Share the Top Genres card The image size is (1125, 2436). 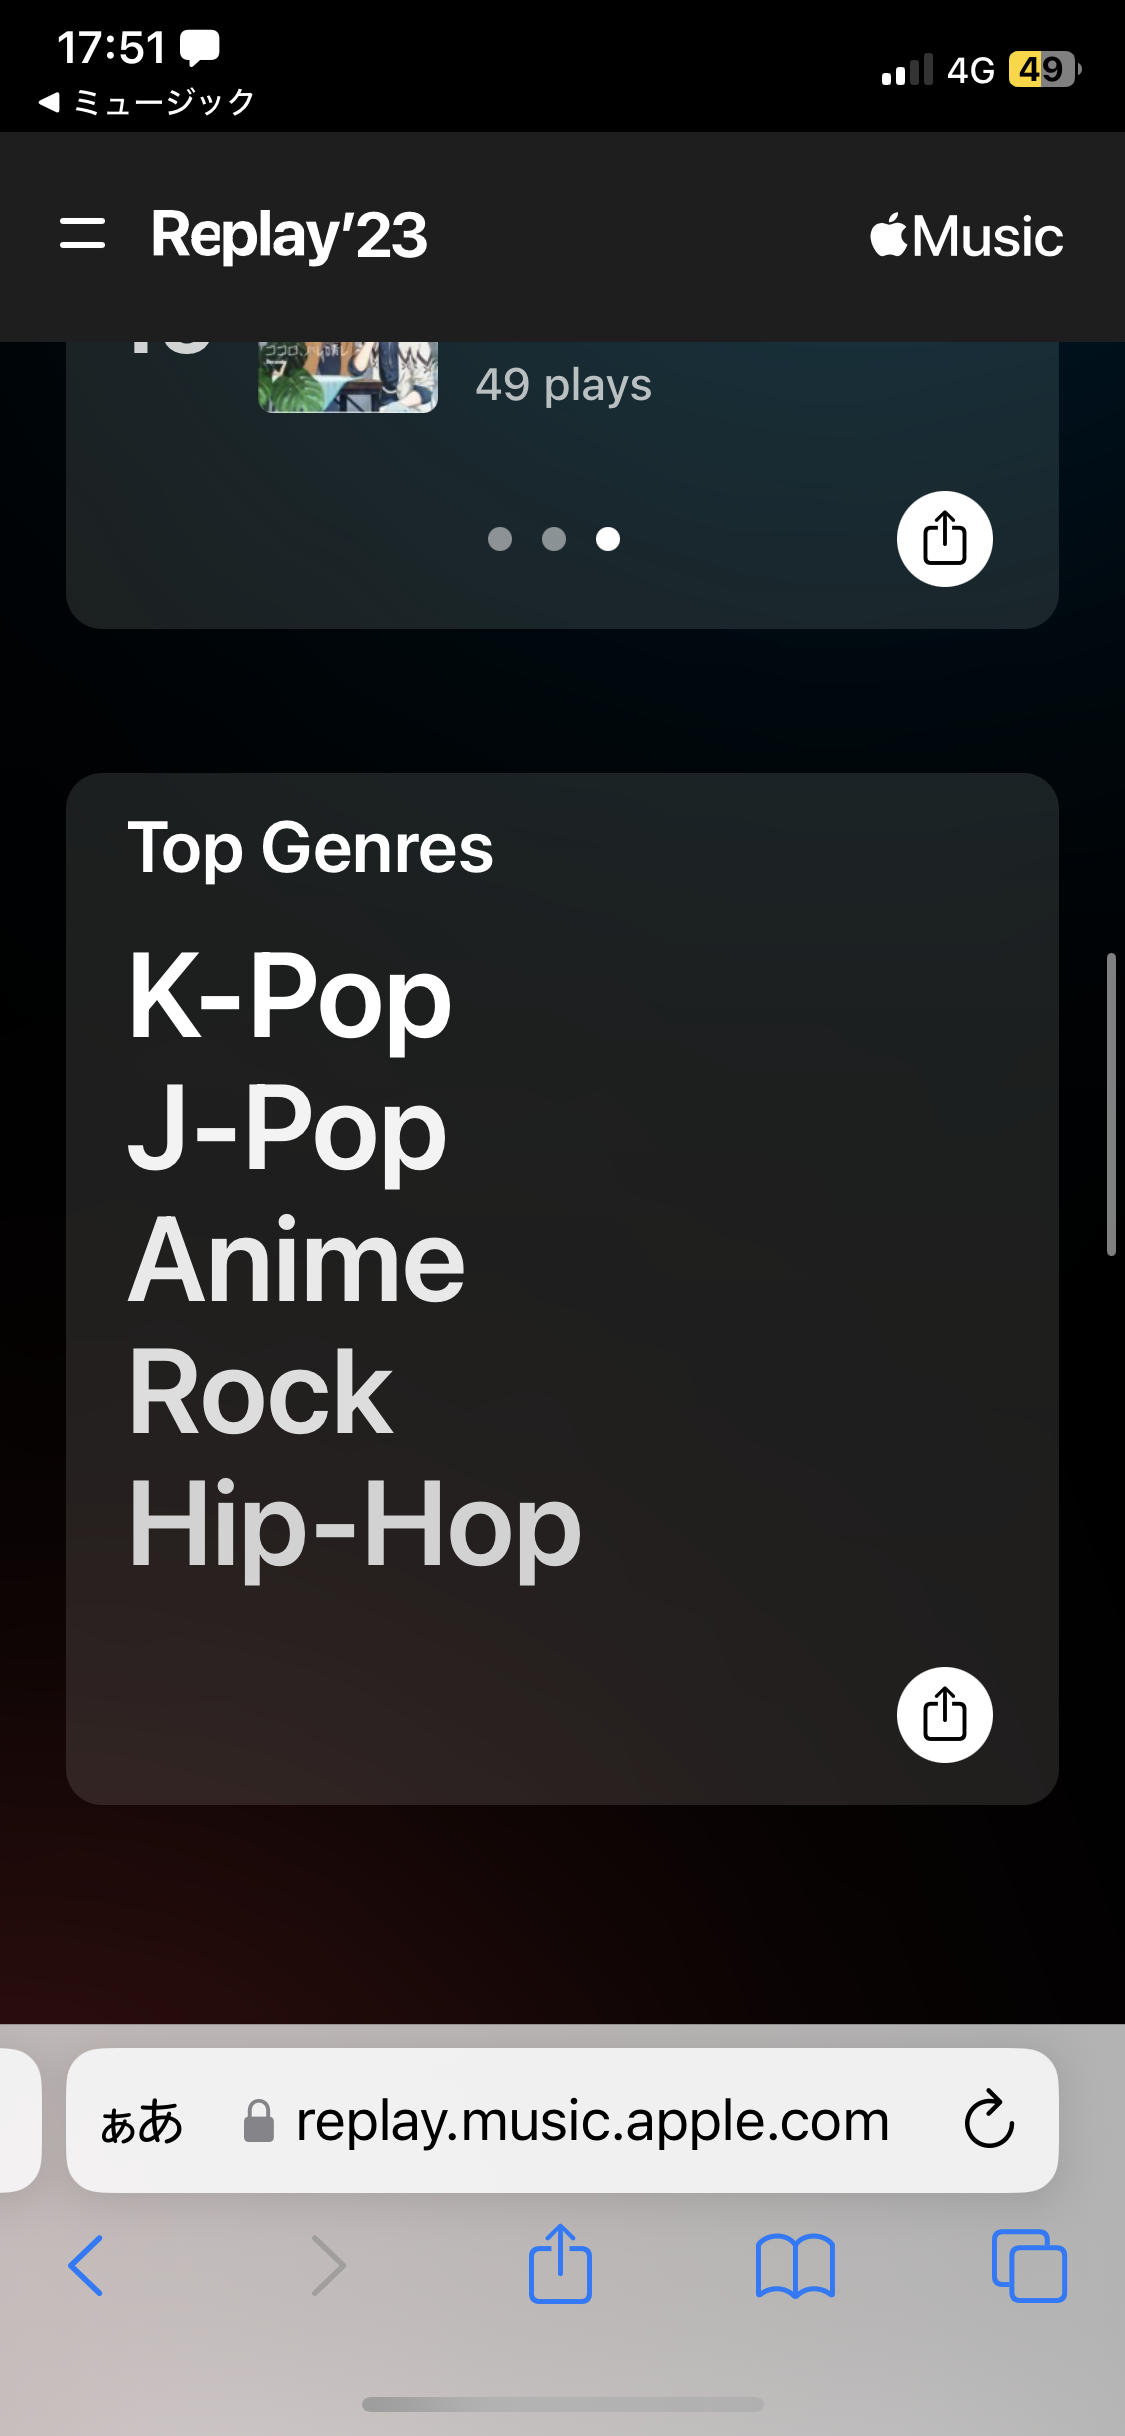944,1714
